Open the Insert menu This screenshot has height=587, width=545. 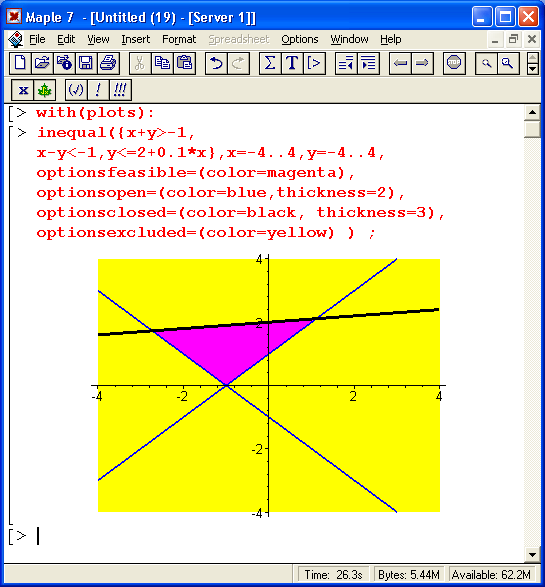pyautogui.click(x=136, y=39)
